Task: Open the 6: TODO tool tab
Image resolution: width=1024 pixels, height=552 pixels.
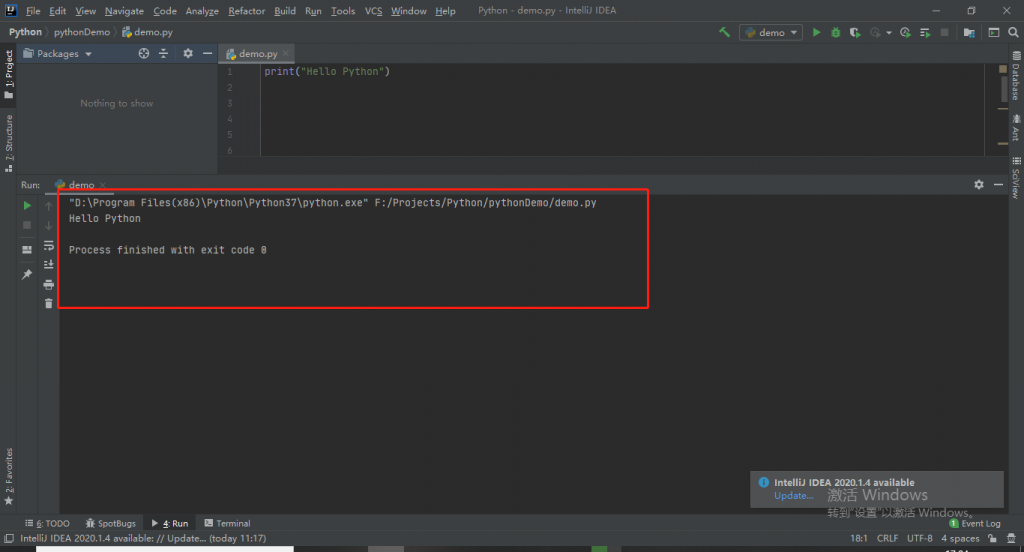Action: click(x=47, y=523)
